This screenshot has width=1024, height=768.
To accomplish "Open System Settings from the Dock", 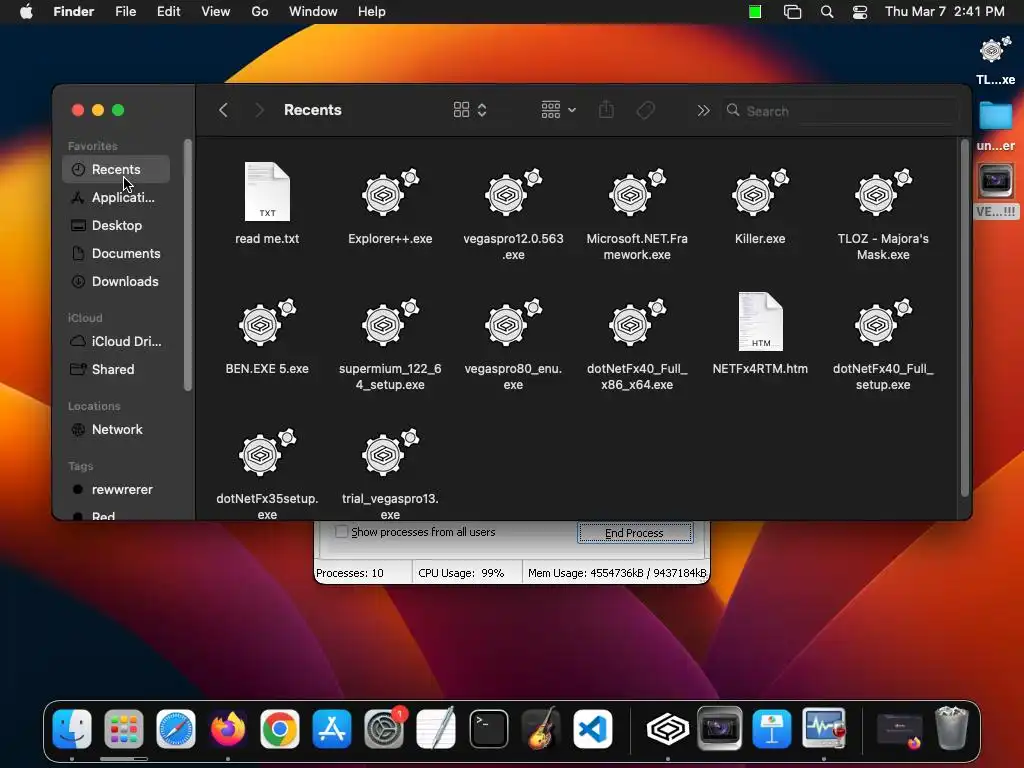I will tap(384, 728).
